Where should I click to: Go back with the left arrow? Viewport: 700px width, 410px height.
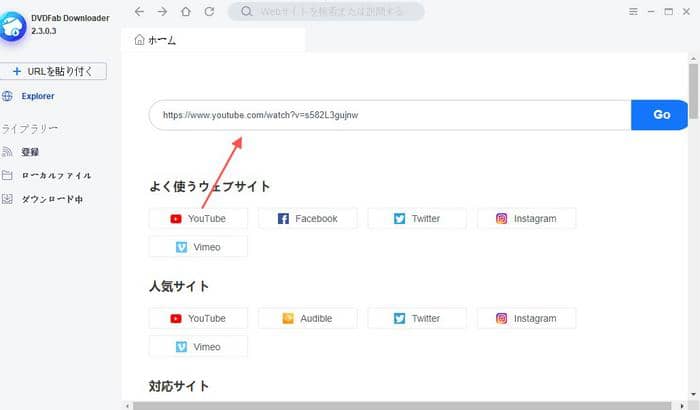tap(139, 12)
